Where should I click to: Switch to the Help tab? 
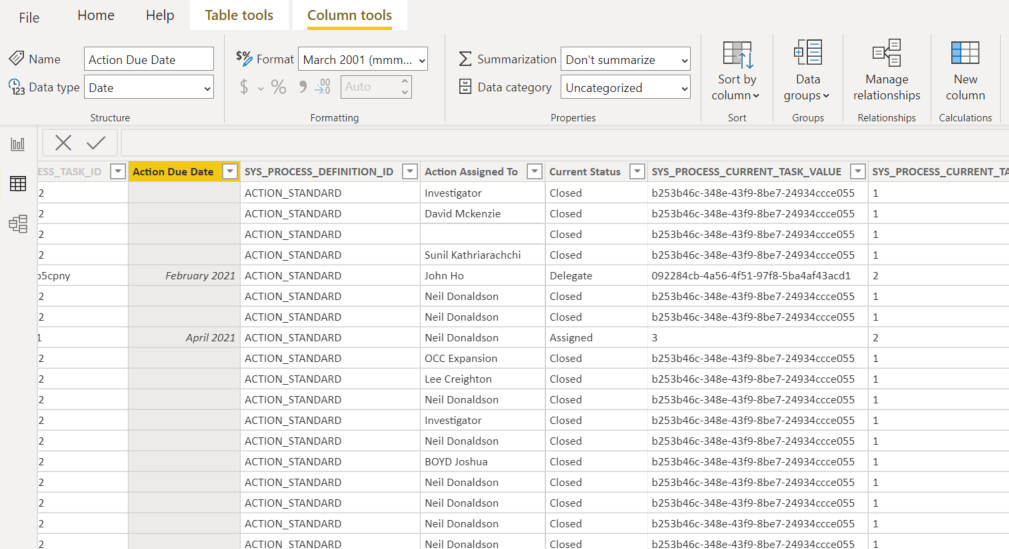click(160, 15)
